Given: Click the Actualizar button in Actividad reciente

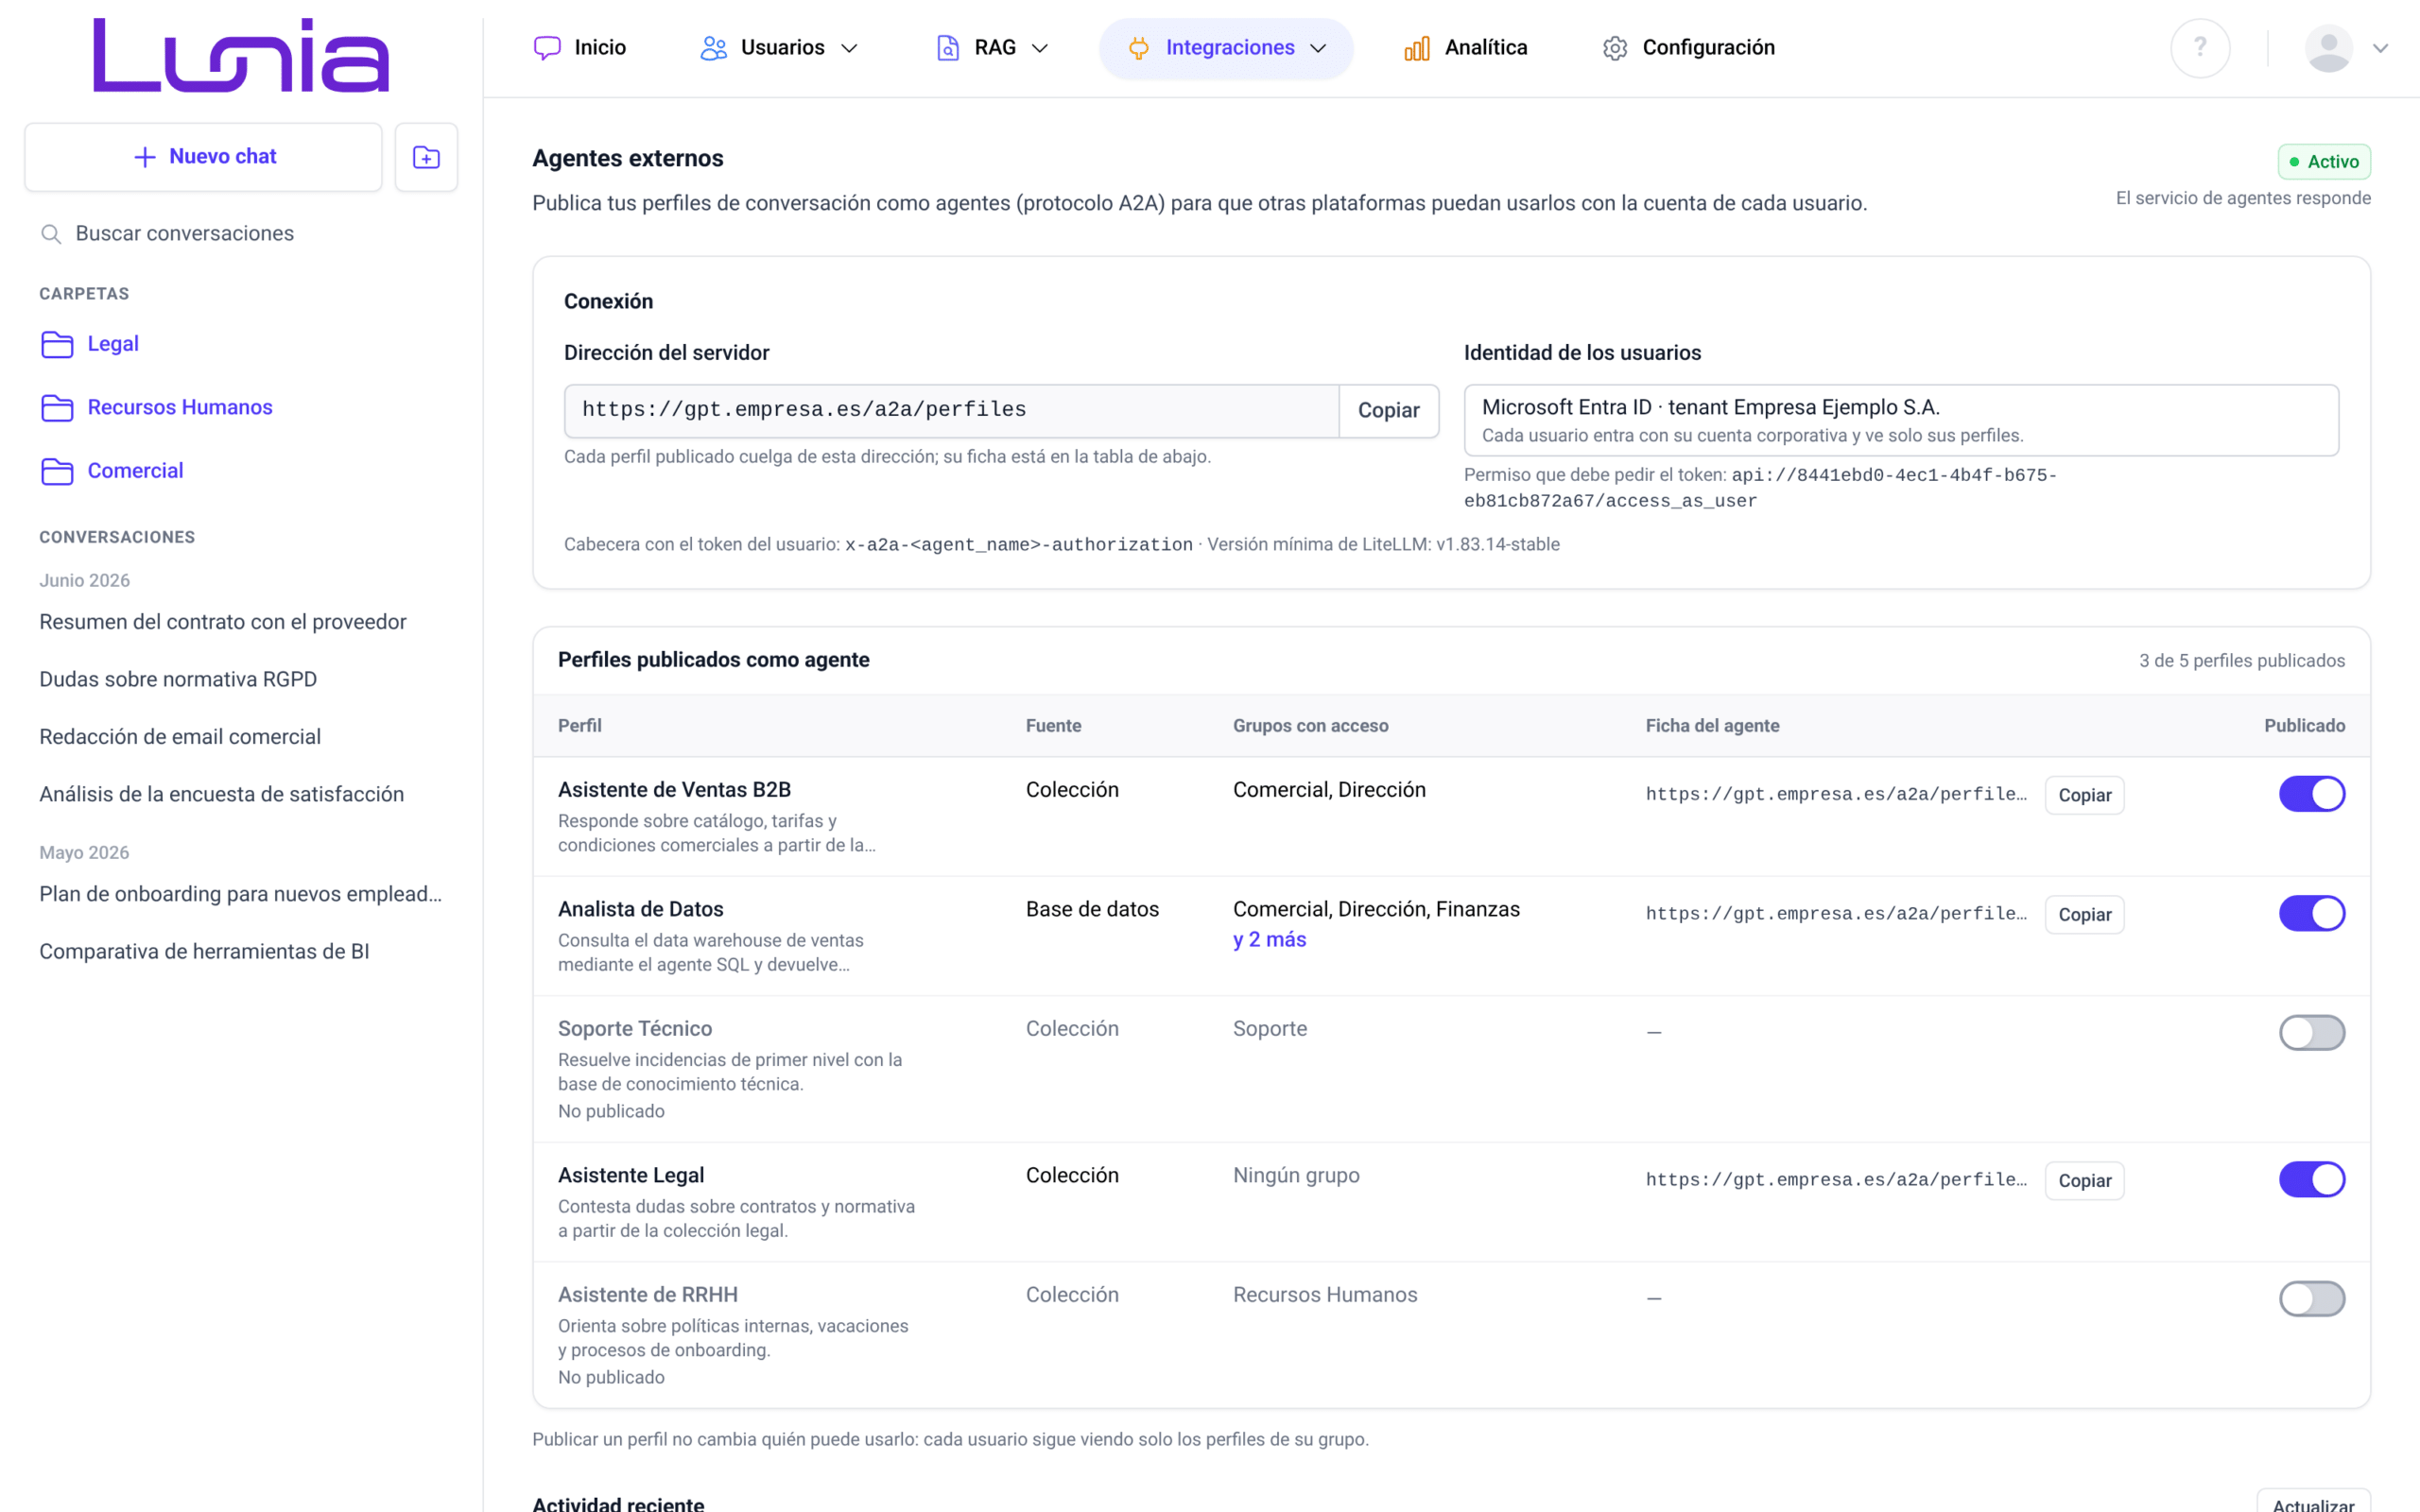Looking at the screenshot, I should click(x=2313, y=1503).
